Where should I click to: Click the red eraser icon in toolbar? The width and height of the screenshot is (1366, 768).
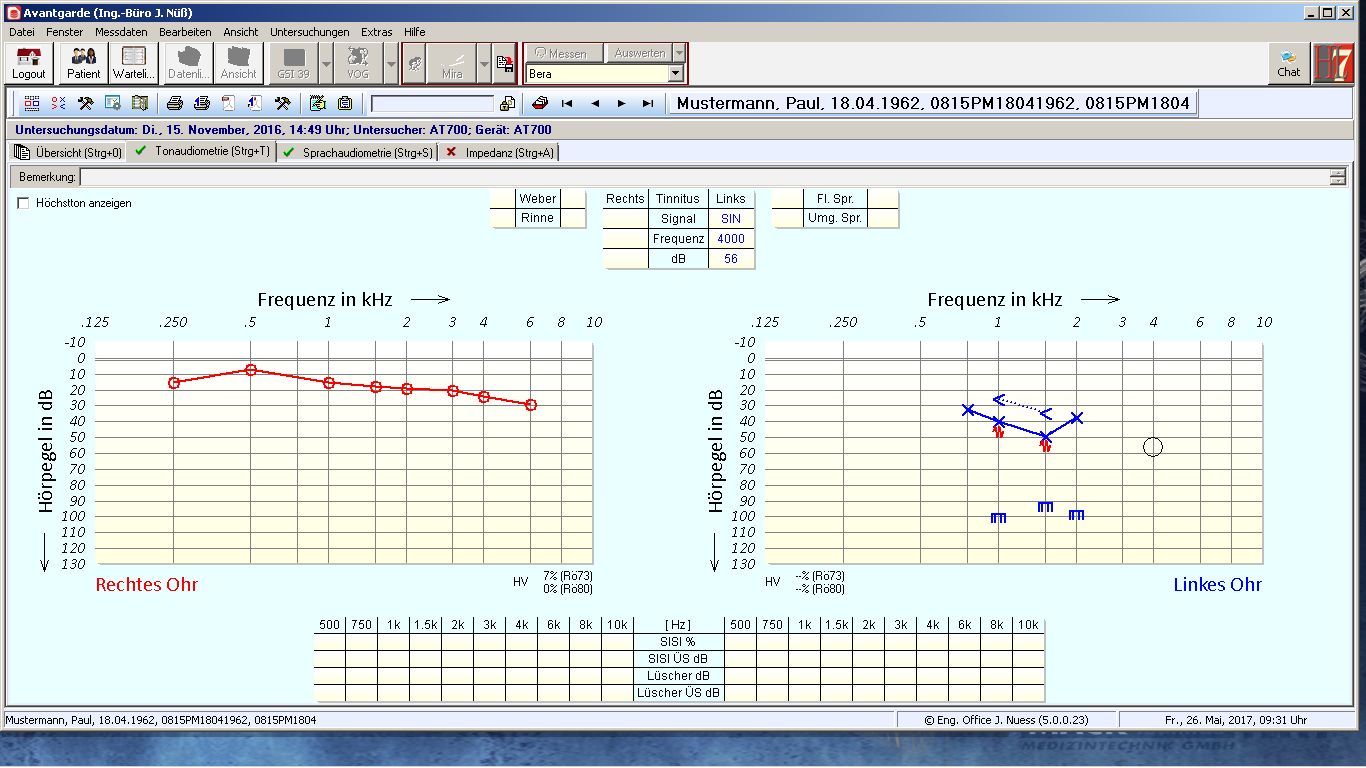pos(540,103)
